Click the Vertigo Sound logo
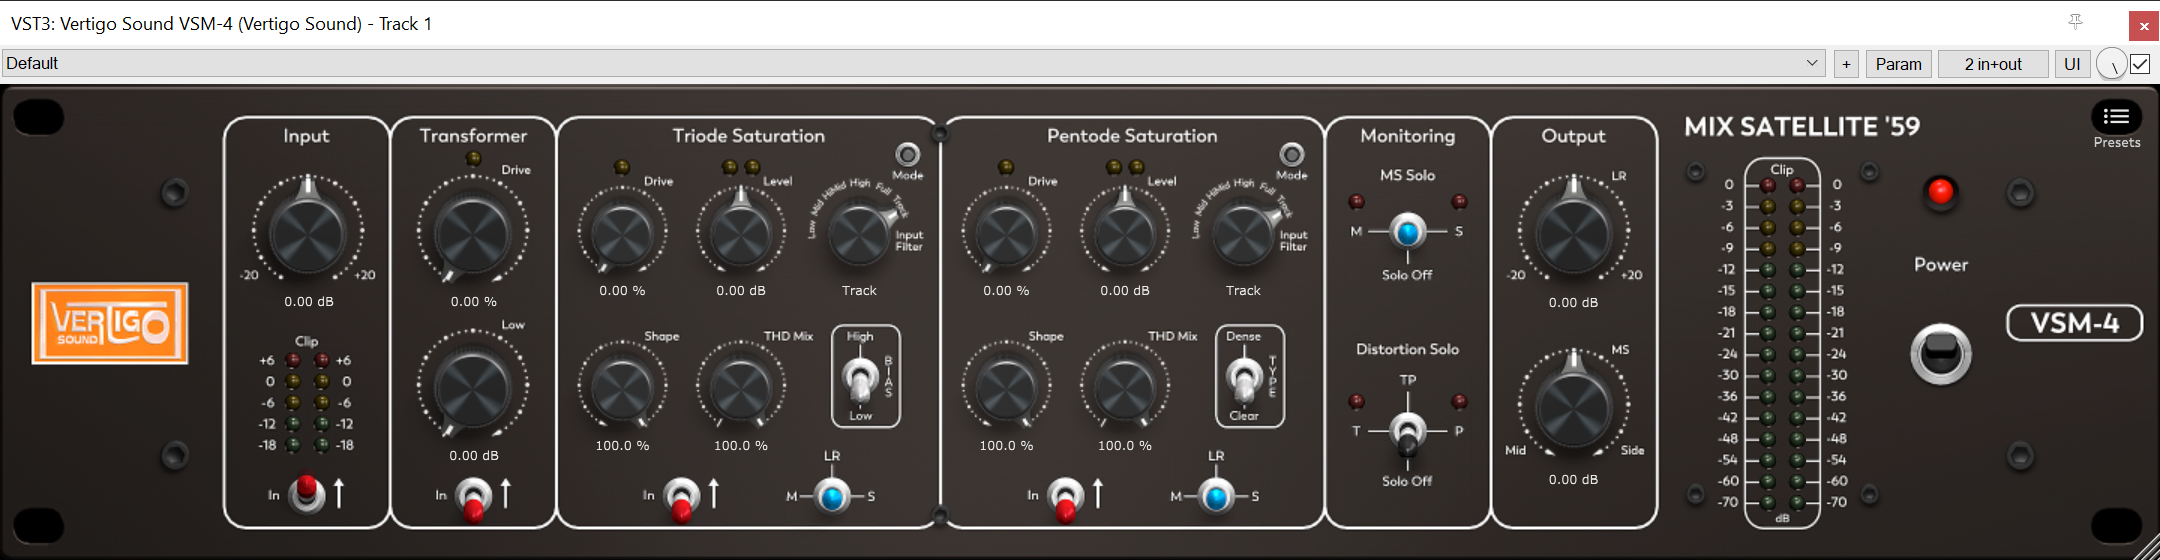The image size is (2160, 560). (x=110, y=323)
